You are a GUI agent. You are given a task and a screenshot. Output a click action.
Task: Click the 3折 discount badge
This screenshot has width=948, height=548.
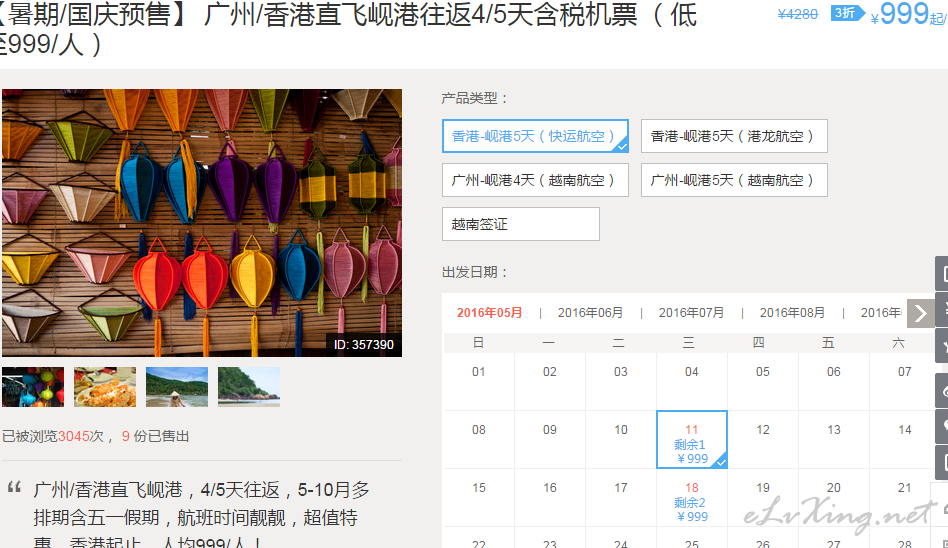[848, 13]
